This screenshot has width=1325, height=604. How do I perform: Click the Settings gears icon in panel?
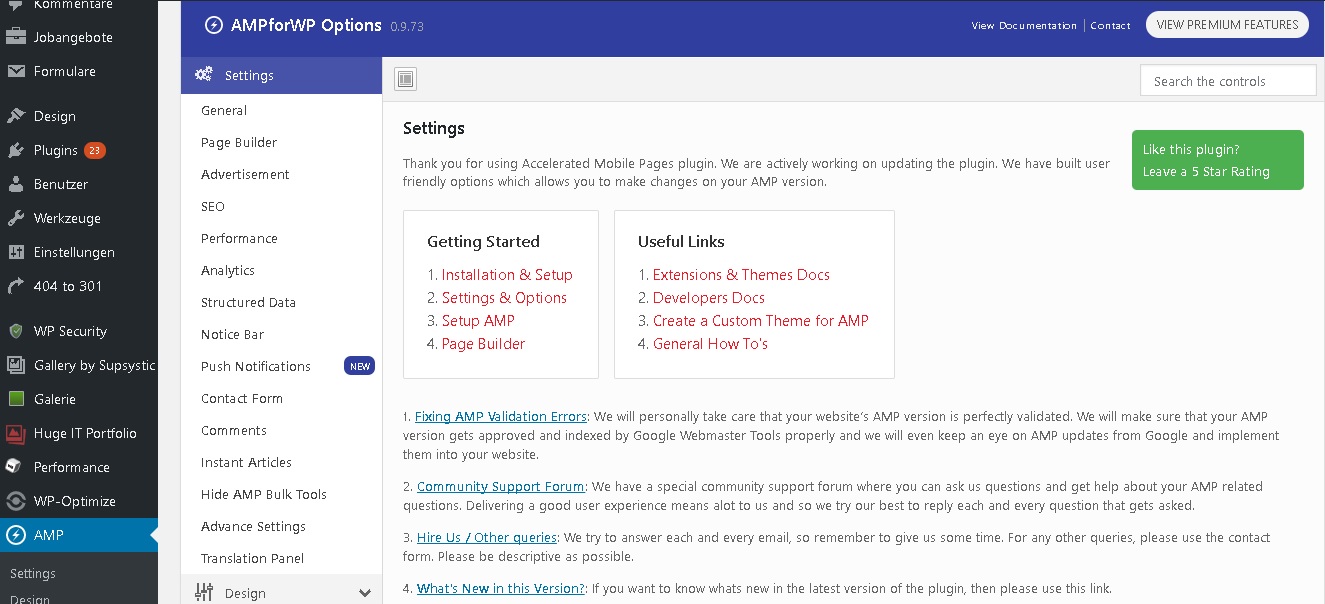click(x=204, y=75)
